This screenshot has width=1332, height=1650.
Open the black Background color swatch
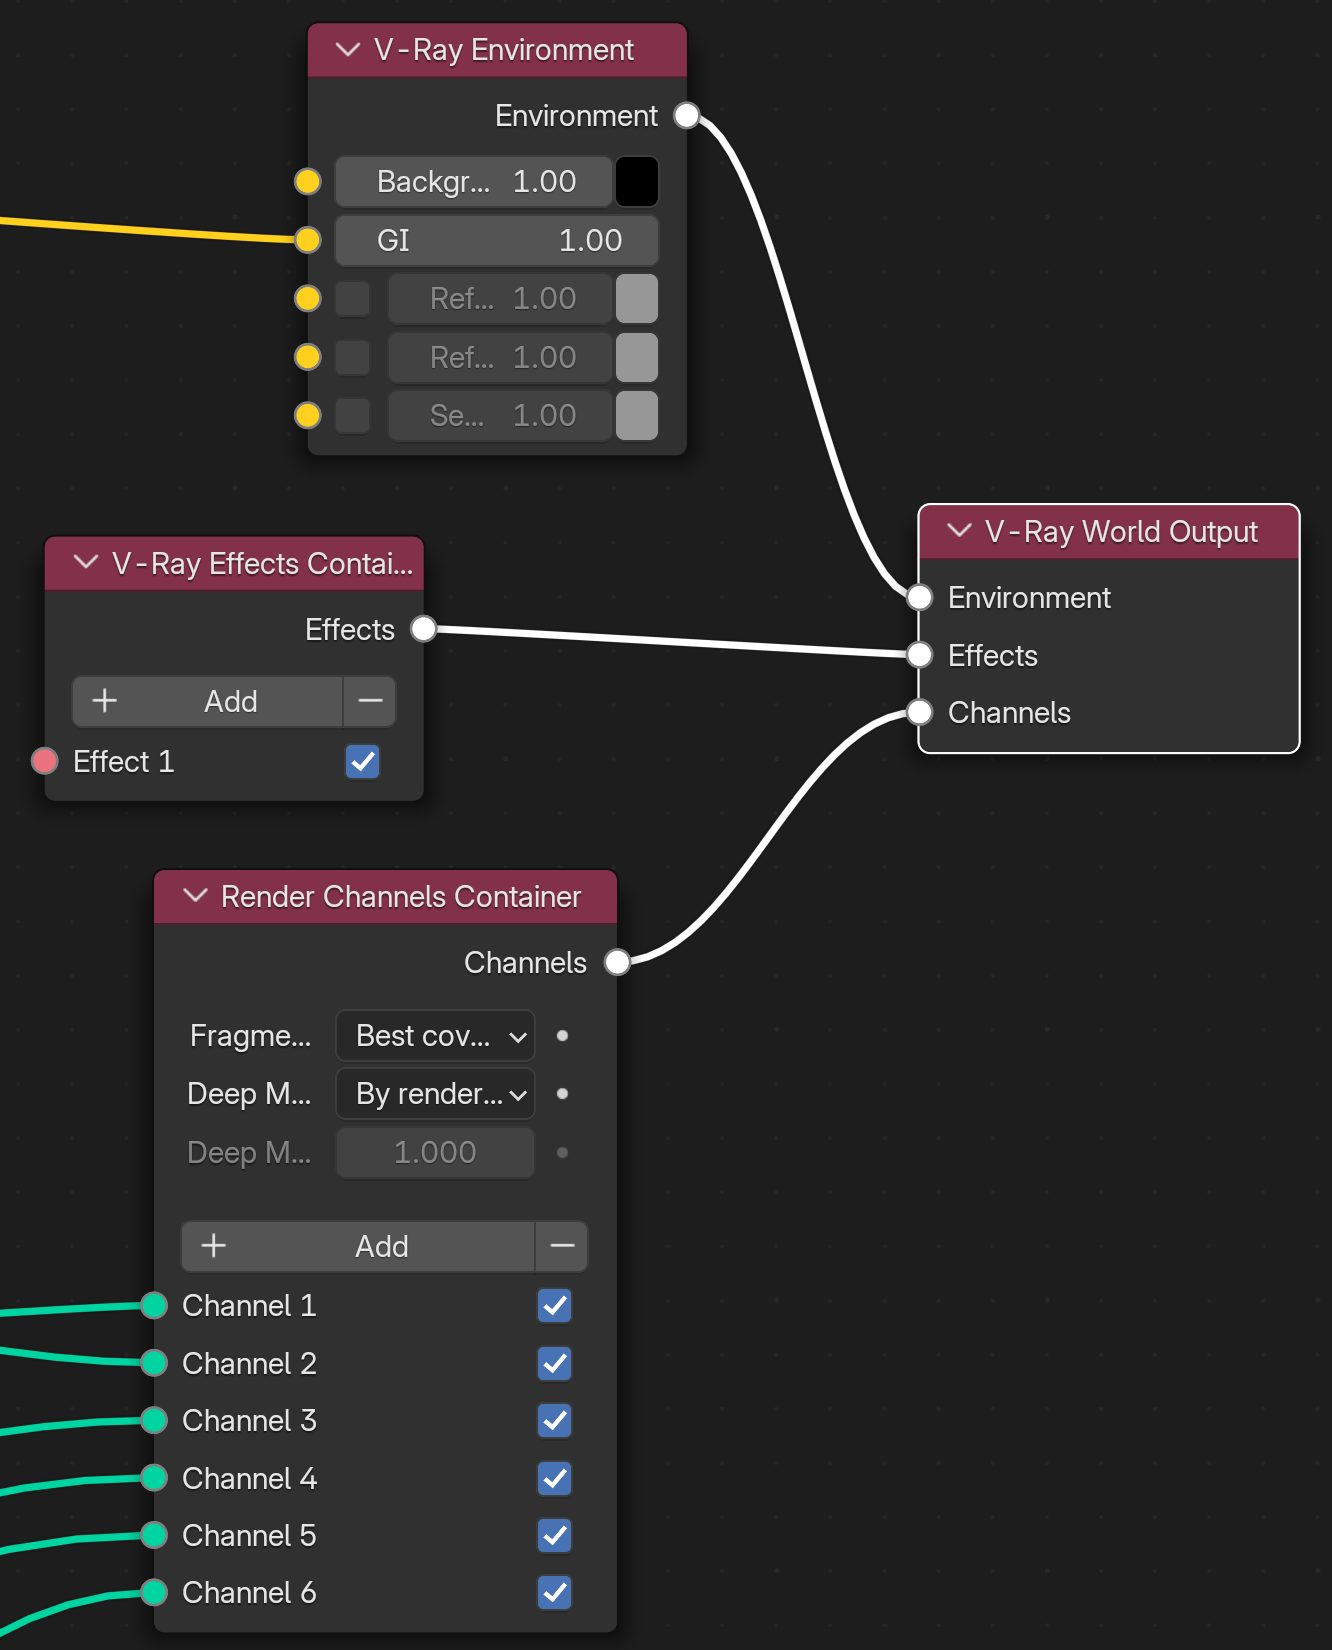[x=637, y=182]
